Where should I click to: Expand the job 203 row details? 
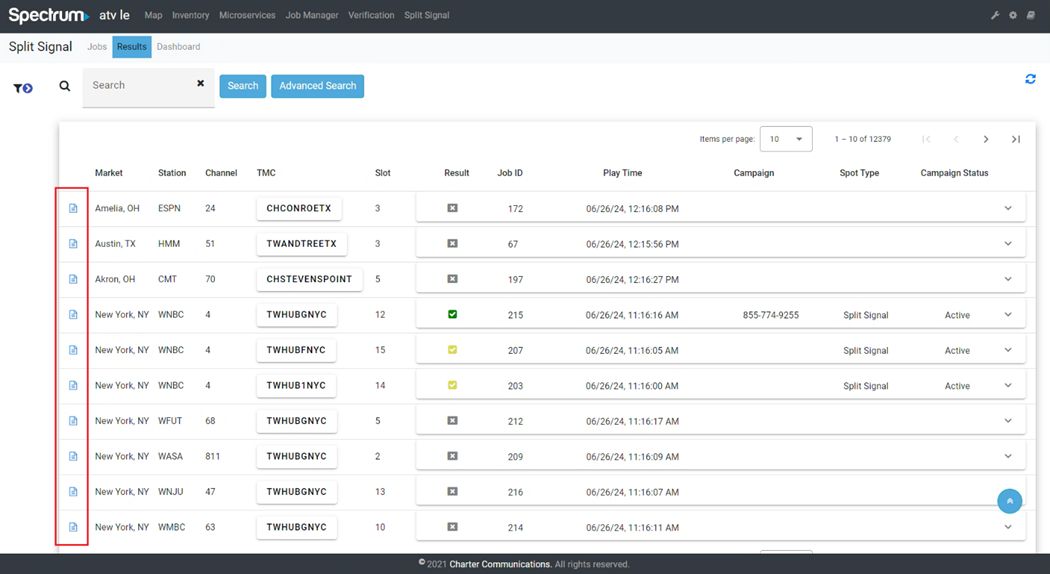(x=1008, y=386)
